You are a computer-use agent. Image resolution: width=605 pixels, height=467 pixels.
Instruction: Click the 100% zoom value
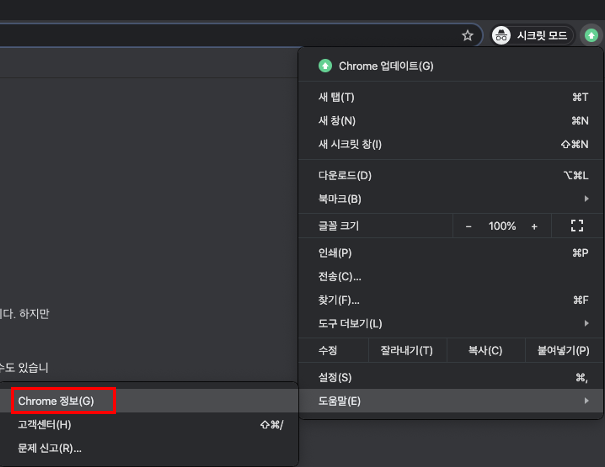click(502, 226)
